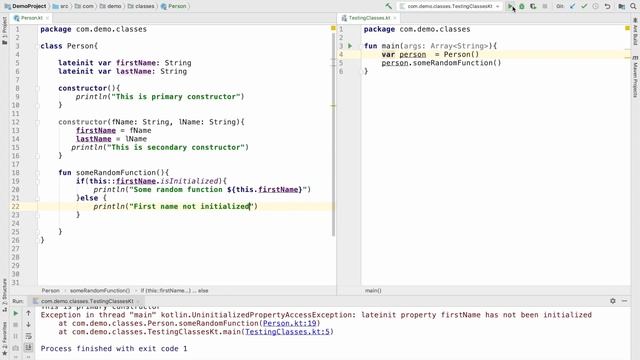This screenshot has width=640, height=360.
Task: Collapse primary constructor fold at line 8
Action: [x=38, y=88]
